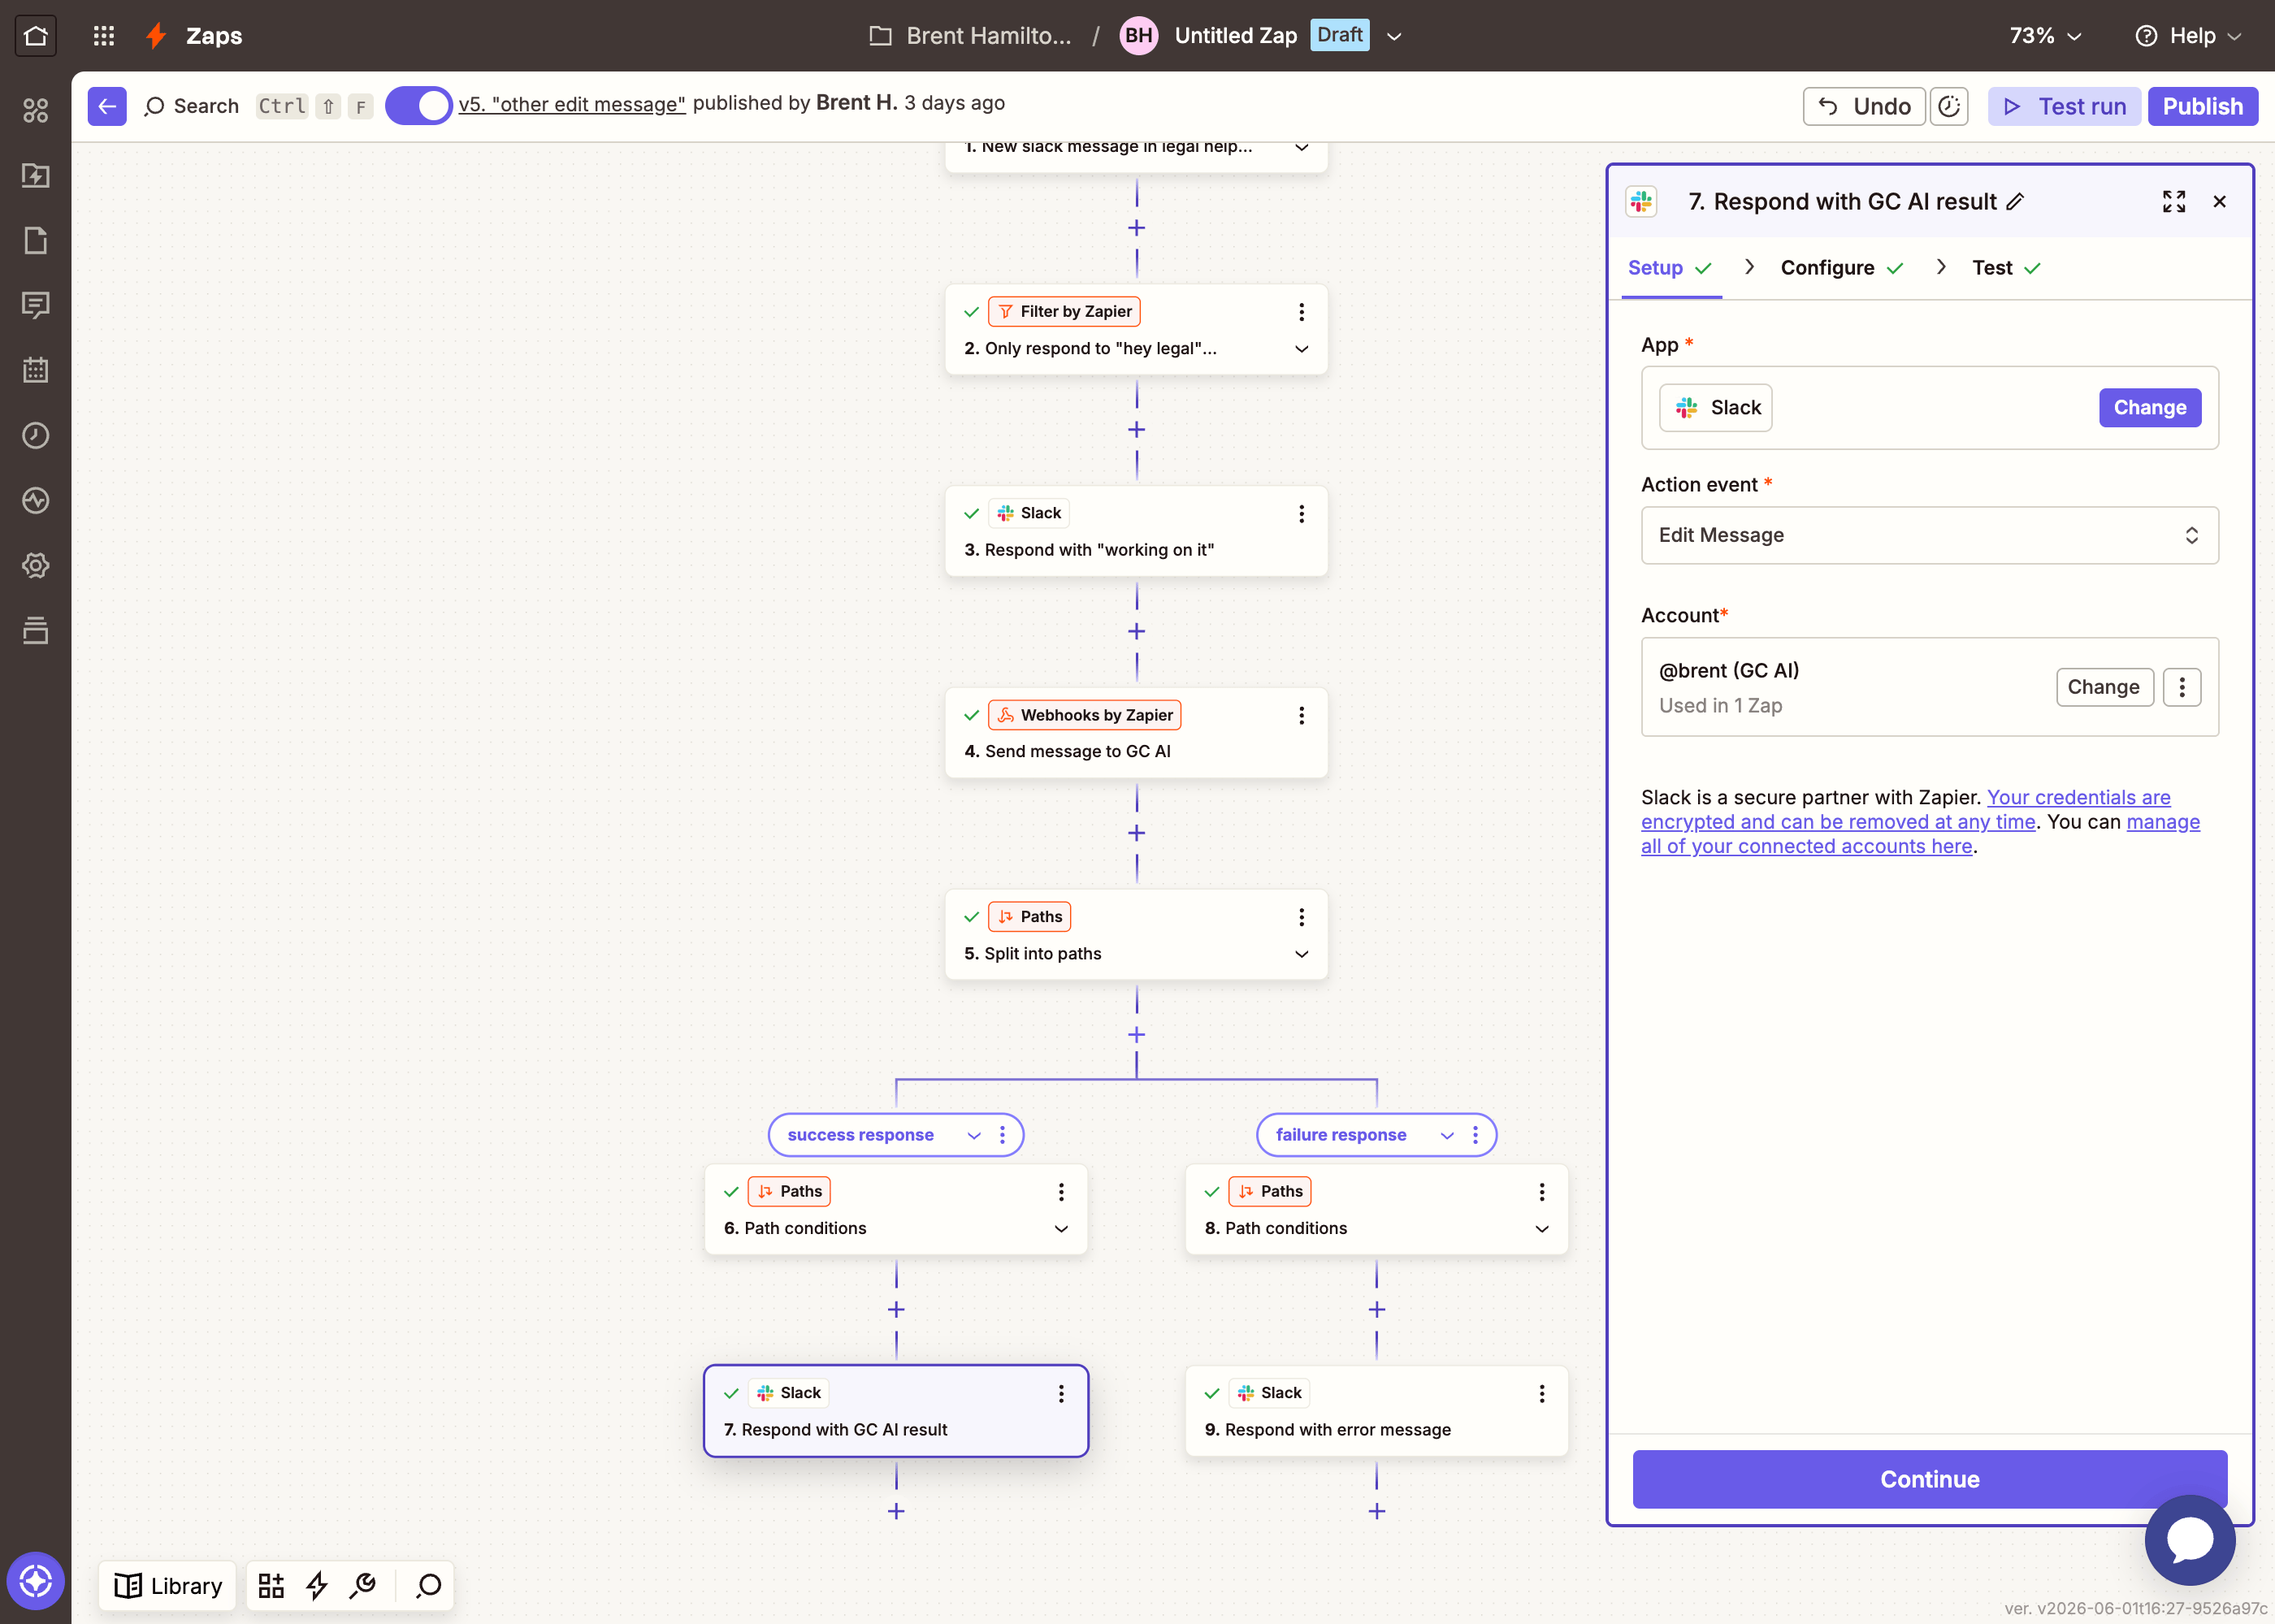The image size is (2275, 1624).
Task: Add a step after the trigger
Action: point(1136,228)
